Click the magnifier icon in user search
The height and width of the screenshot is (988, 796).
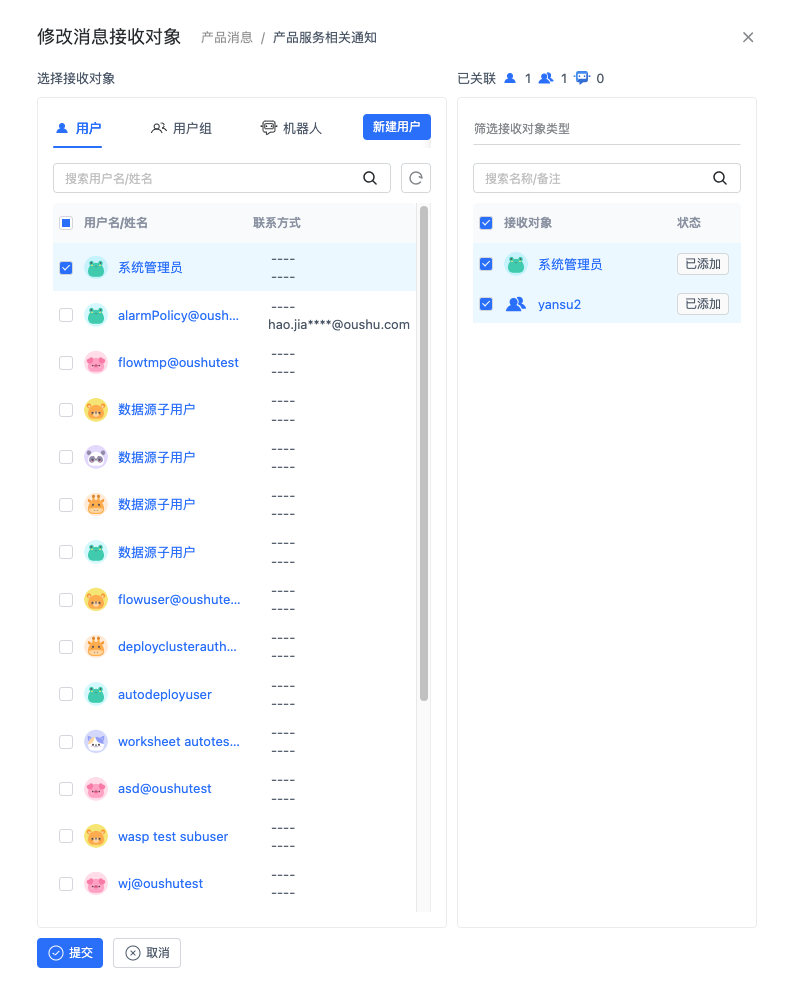click(370, 178)
